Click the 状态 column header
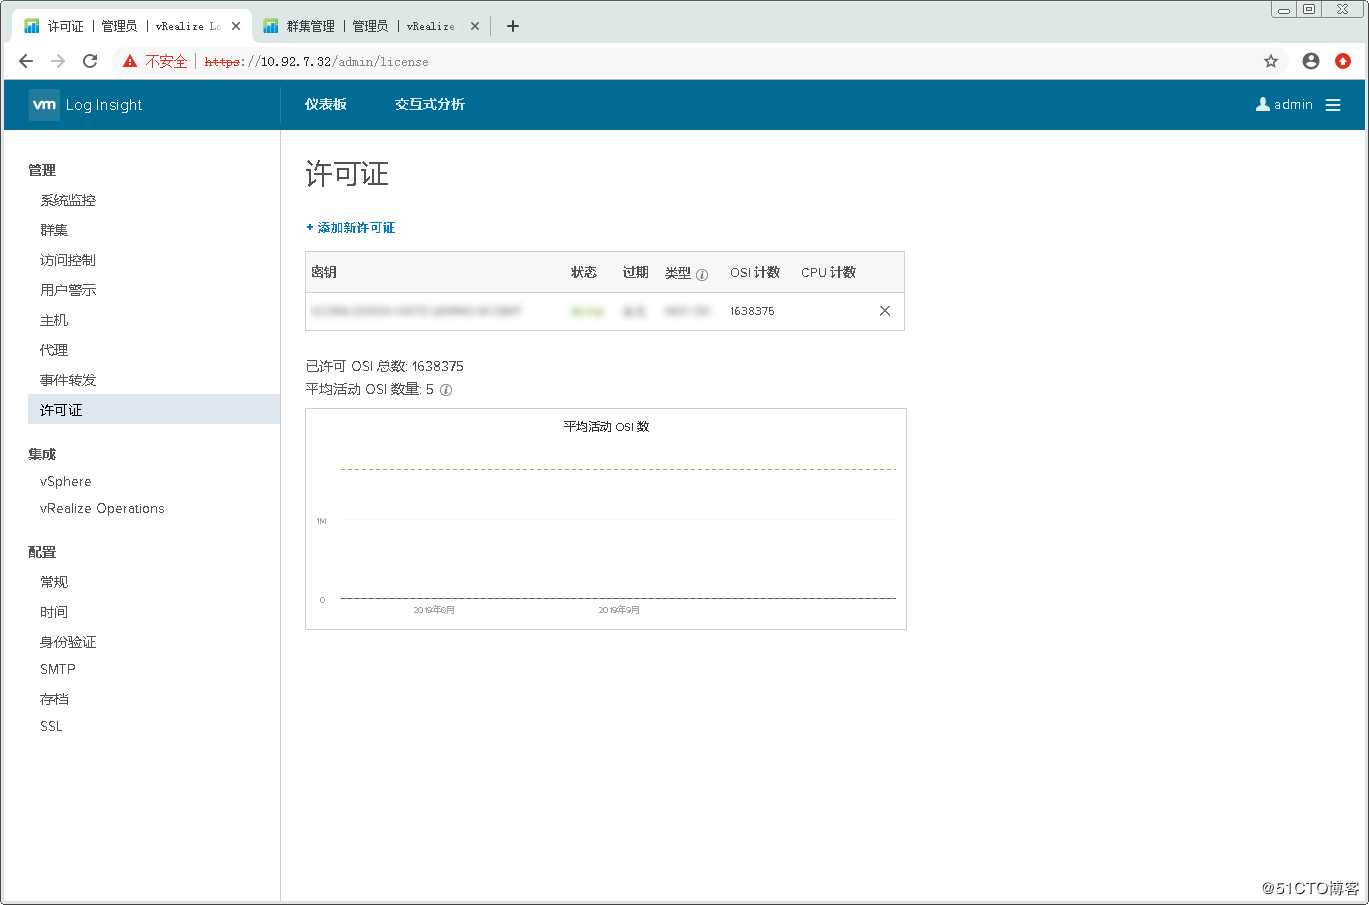This screenshot has width=1369, height=905. point(584,272)
